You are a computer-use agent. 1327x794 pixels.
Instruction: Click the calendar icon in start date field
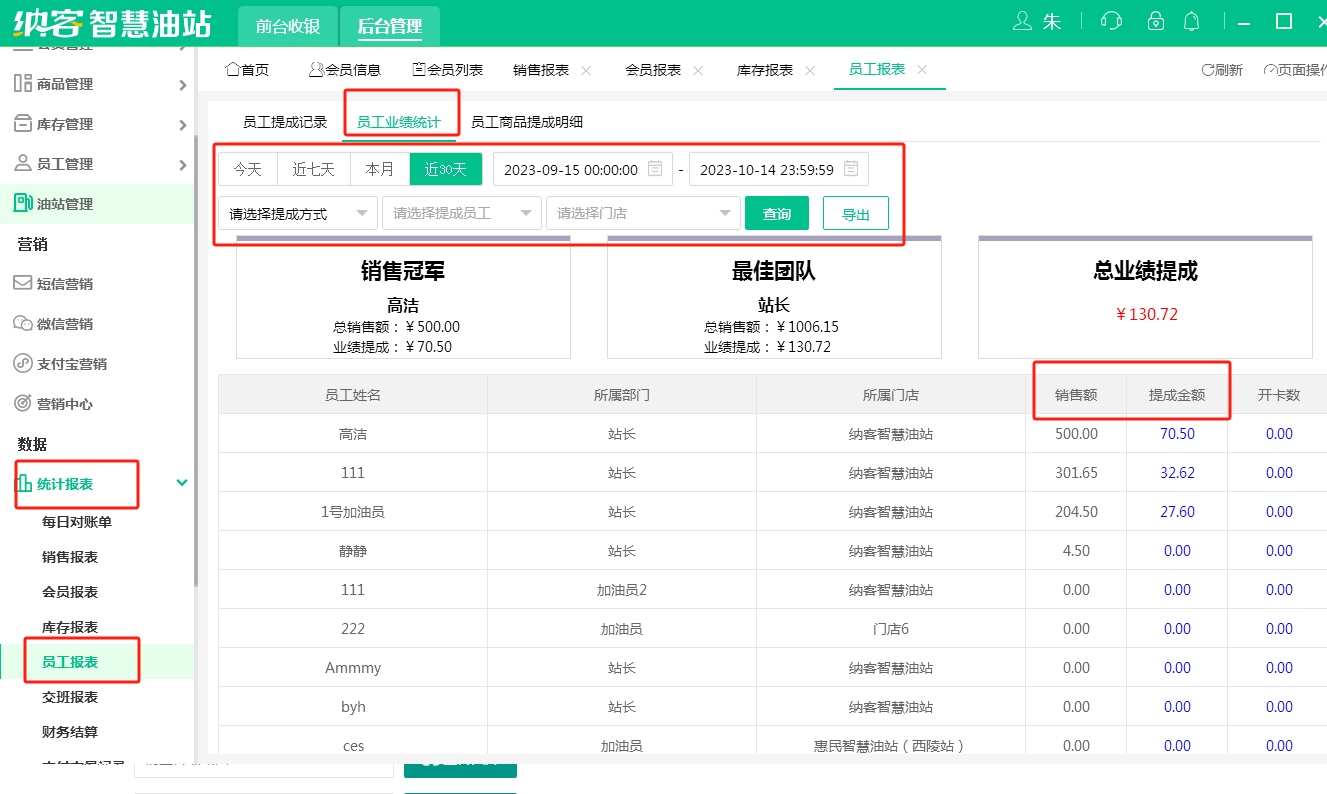coord(655,169)
